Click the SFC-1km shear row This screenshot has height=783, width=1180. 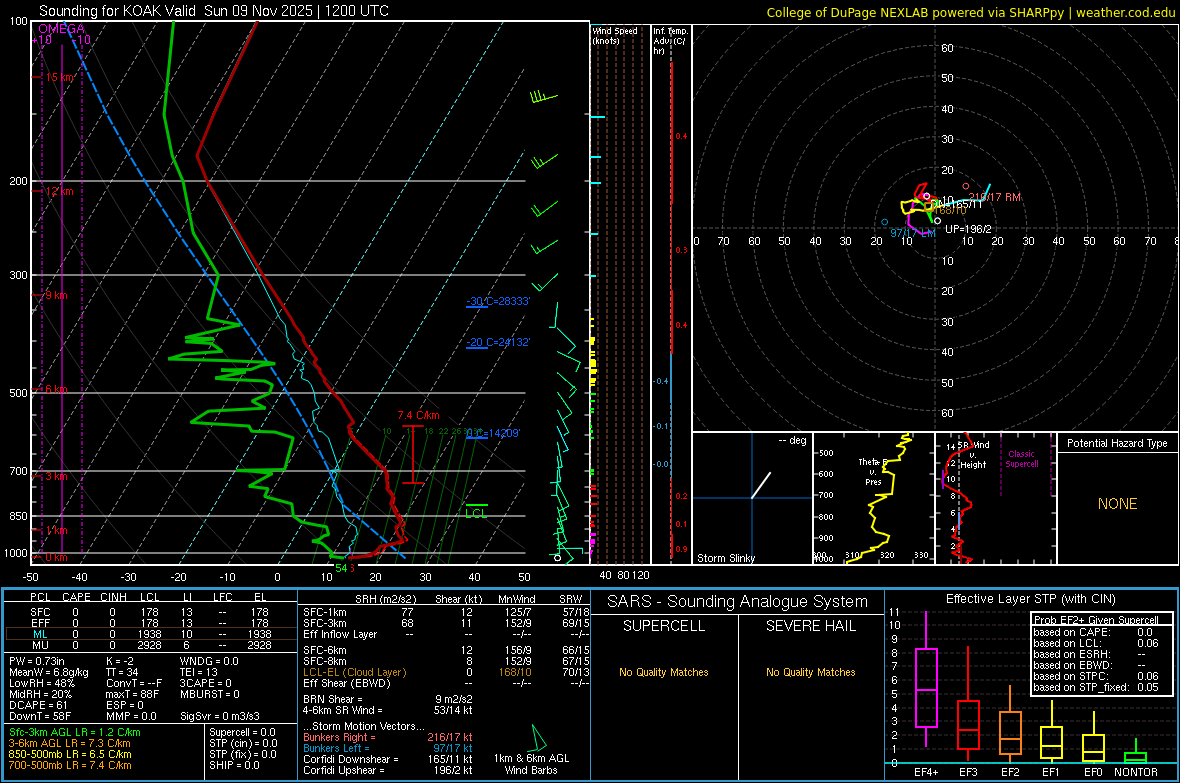pyautogui.click(x=446, y=612)
